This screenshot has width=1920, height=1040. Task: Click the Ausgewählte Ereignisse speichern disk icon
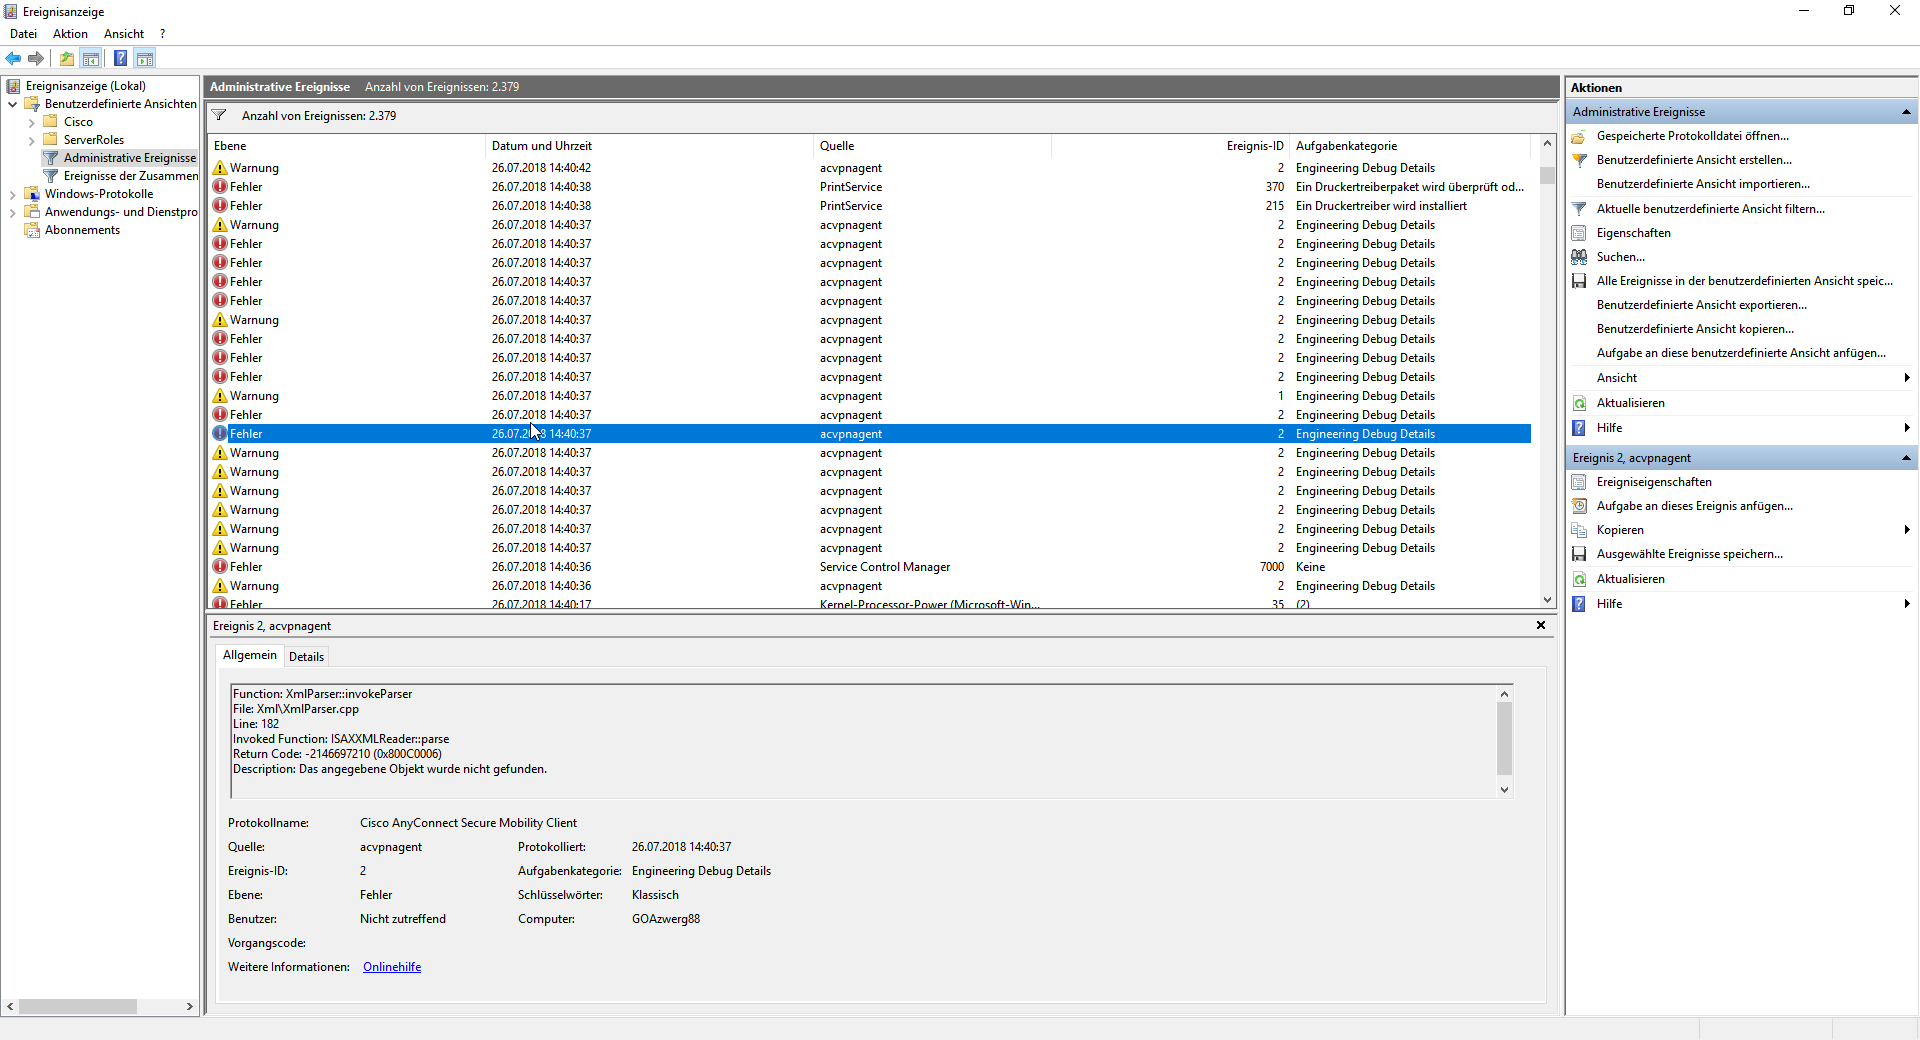click(1579, 554)
